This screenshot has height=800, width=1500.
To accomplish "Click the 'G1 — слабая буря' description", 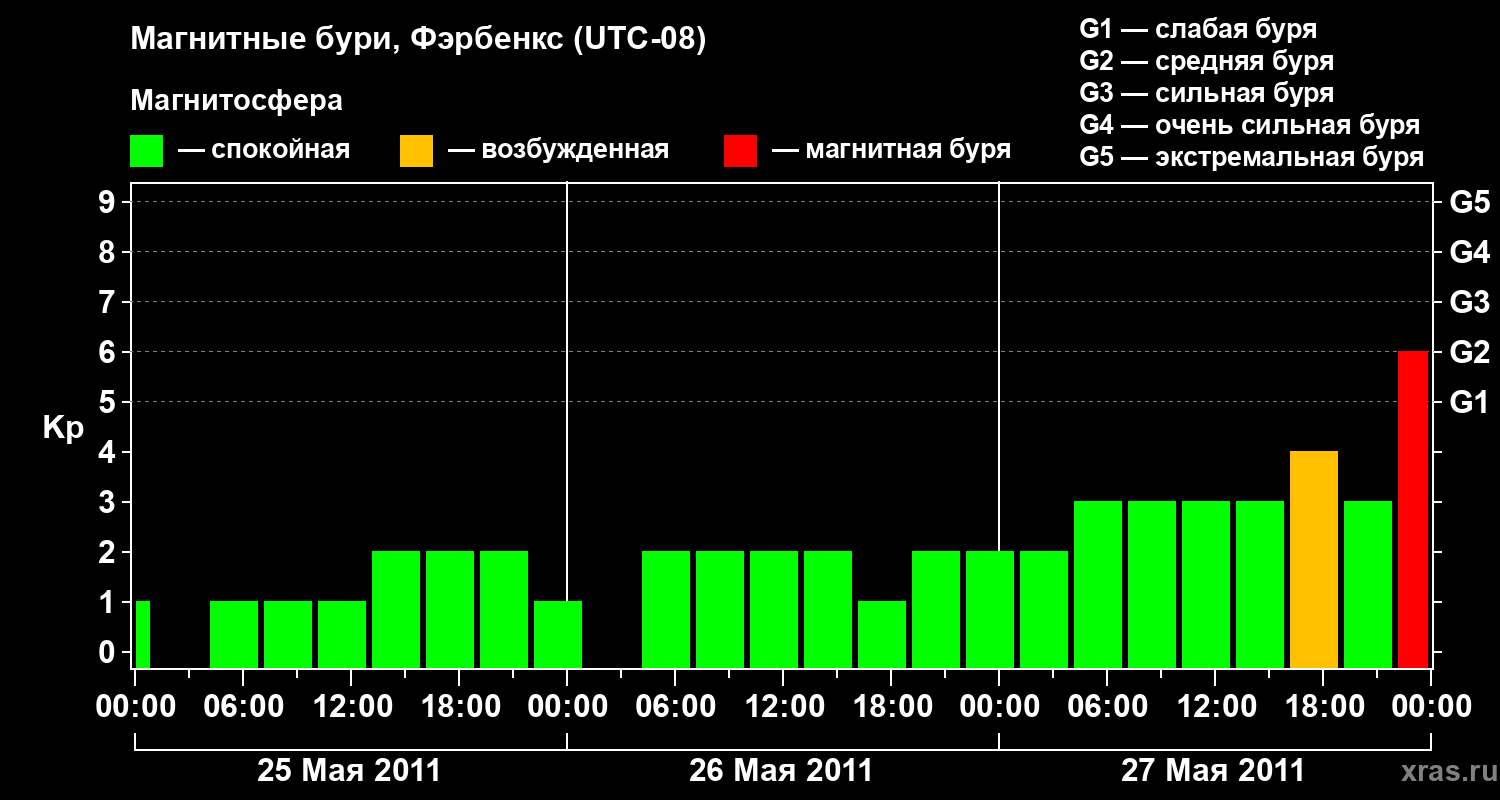I will [x=1198, y=29].
